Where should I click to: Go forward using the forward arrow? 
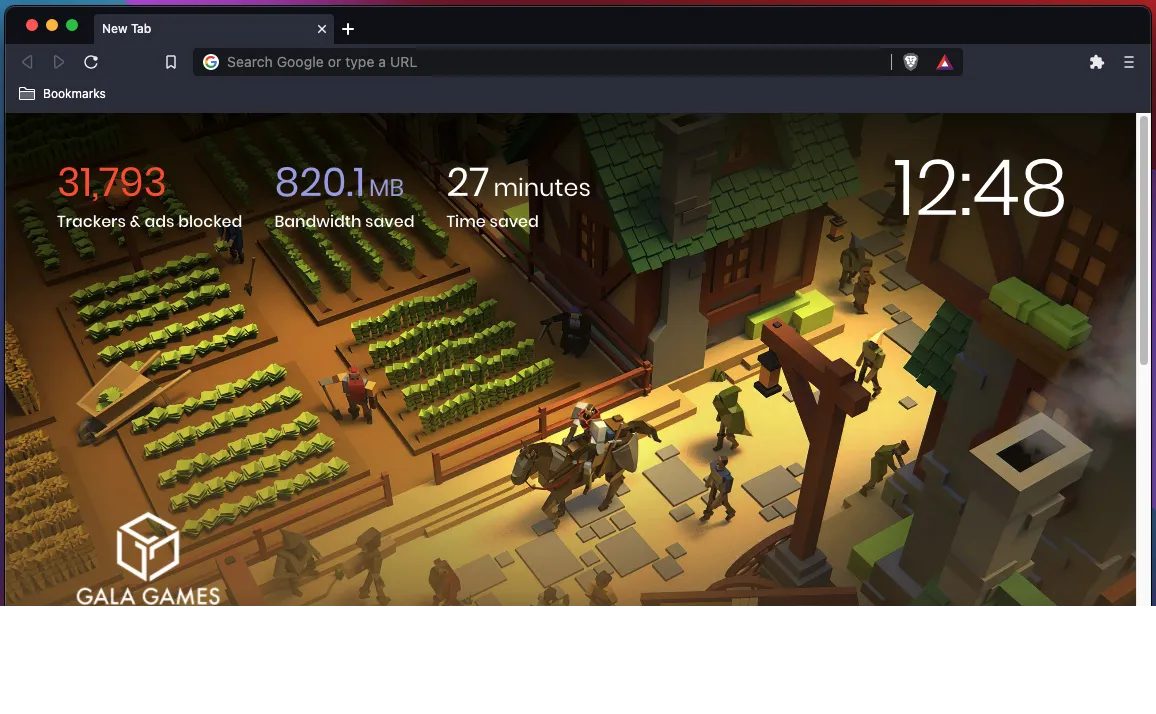tap(59, 62)
